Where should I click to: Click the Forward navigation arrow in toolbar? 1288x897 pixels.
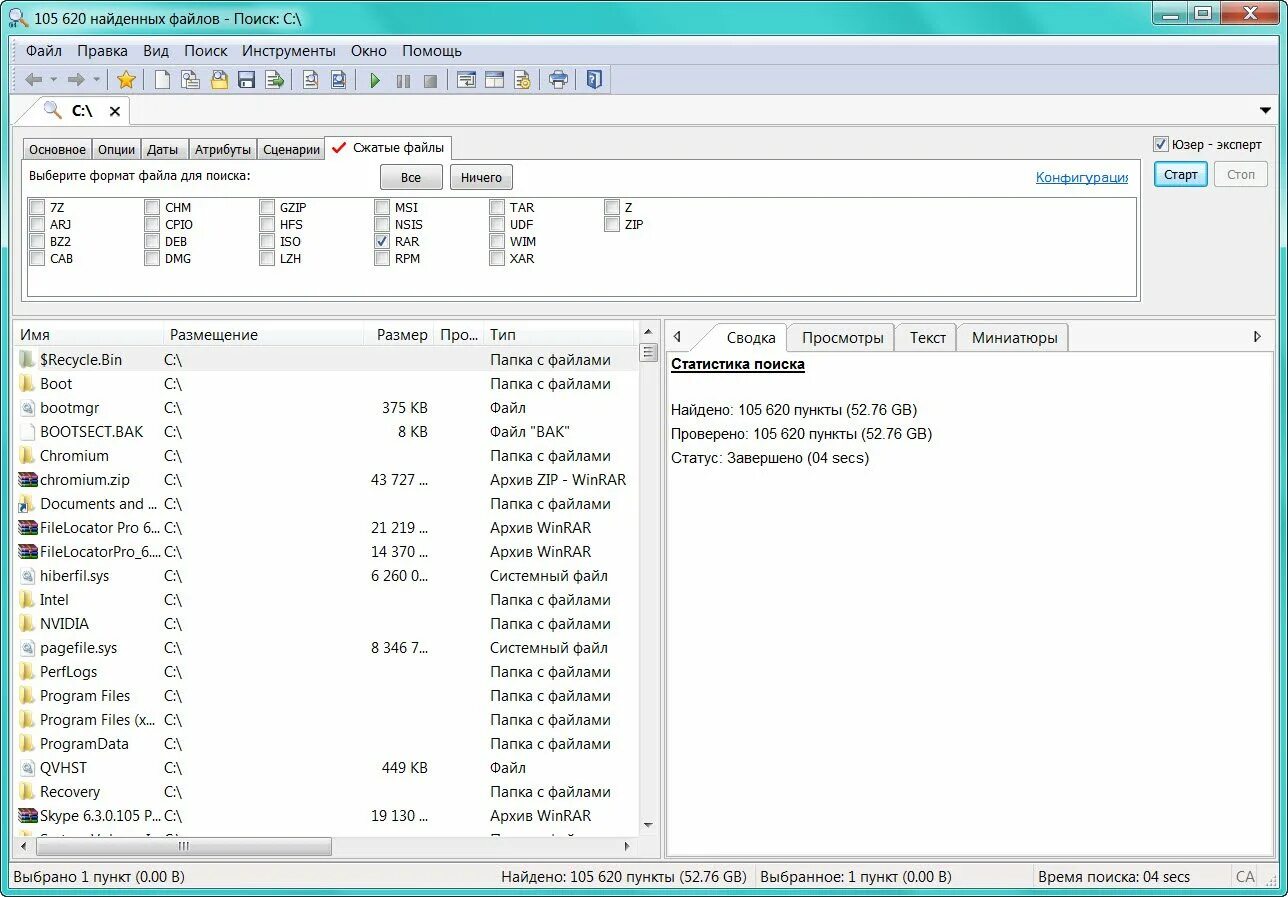point(76,80)
